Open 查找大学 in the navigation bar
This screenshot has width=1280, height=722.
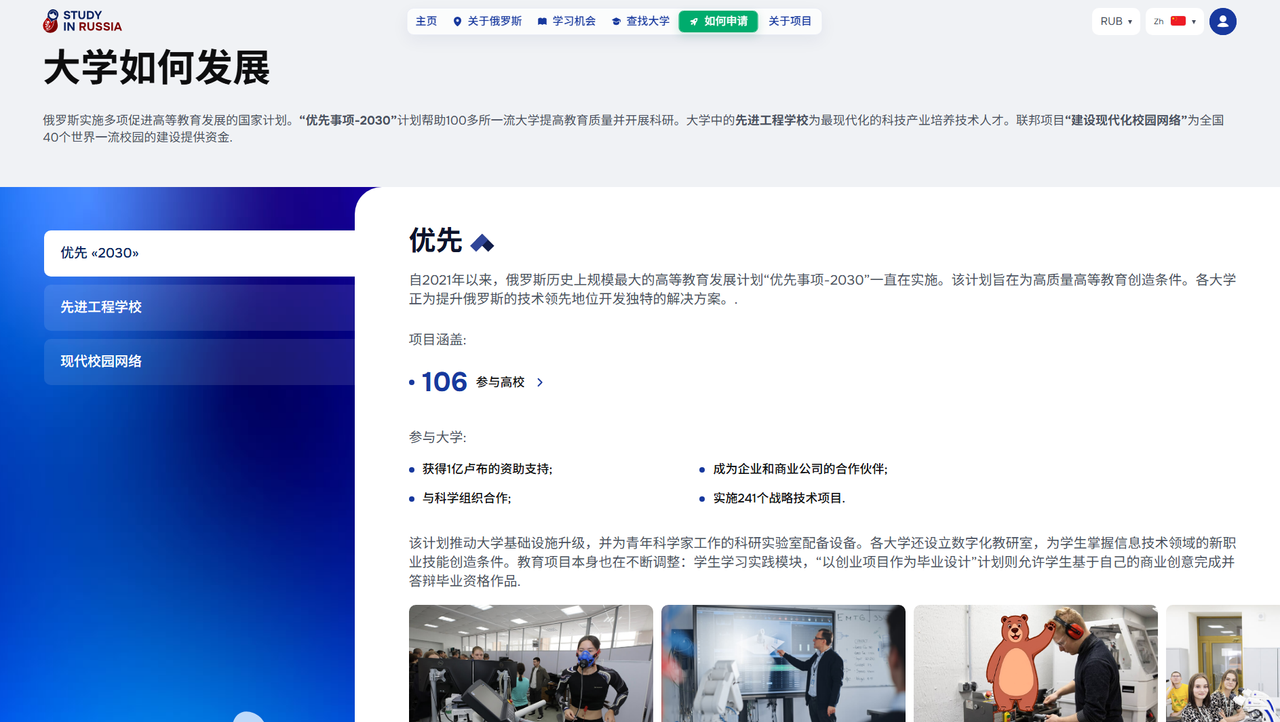[x=641, y=21]
